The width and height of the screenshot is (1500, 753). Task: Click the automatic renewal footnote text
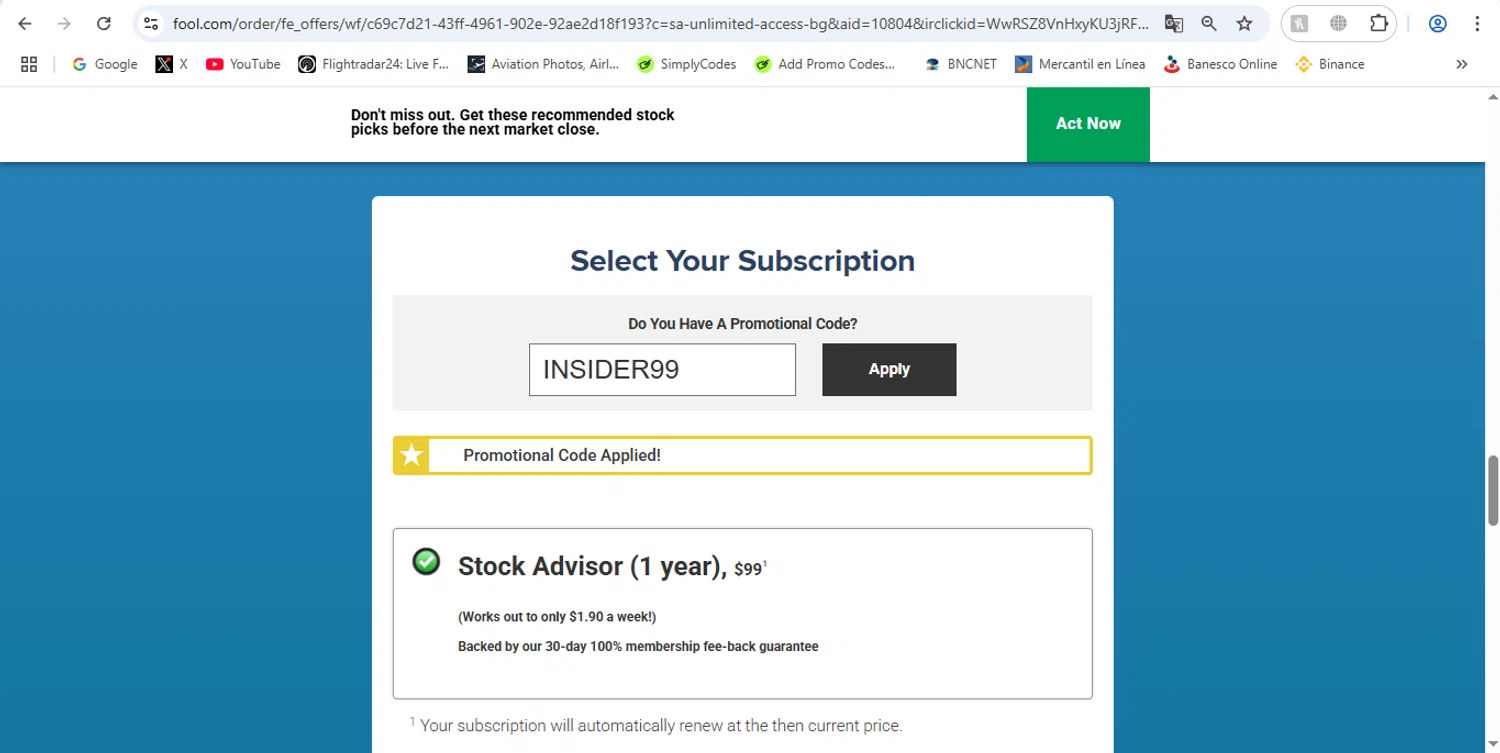pyautogui.click(x=656, y=725)
